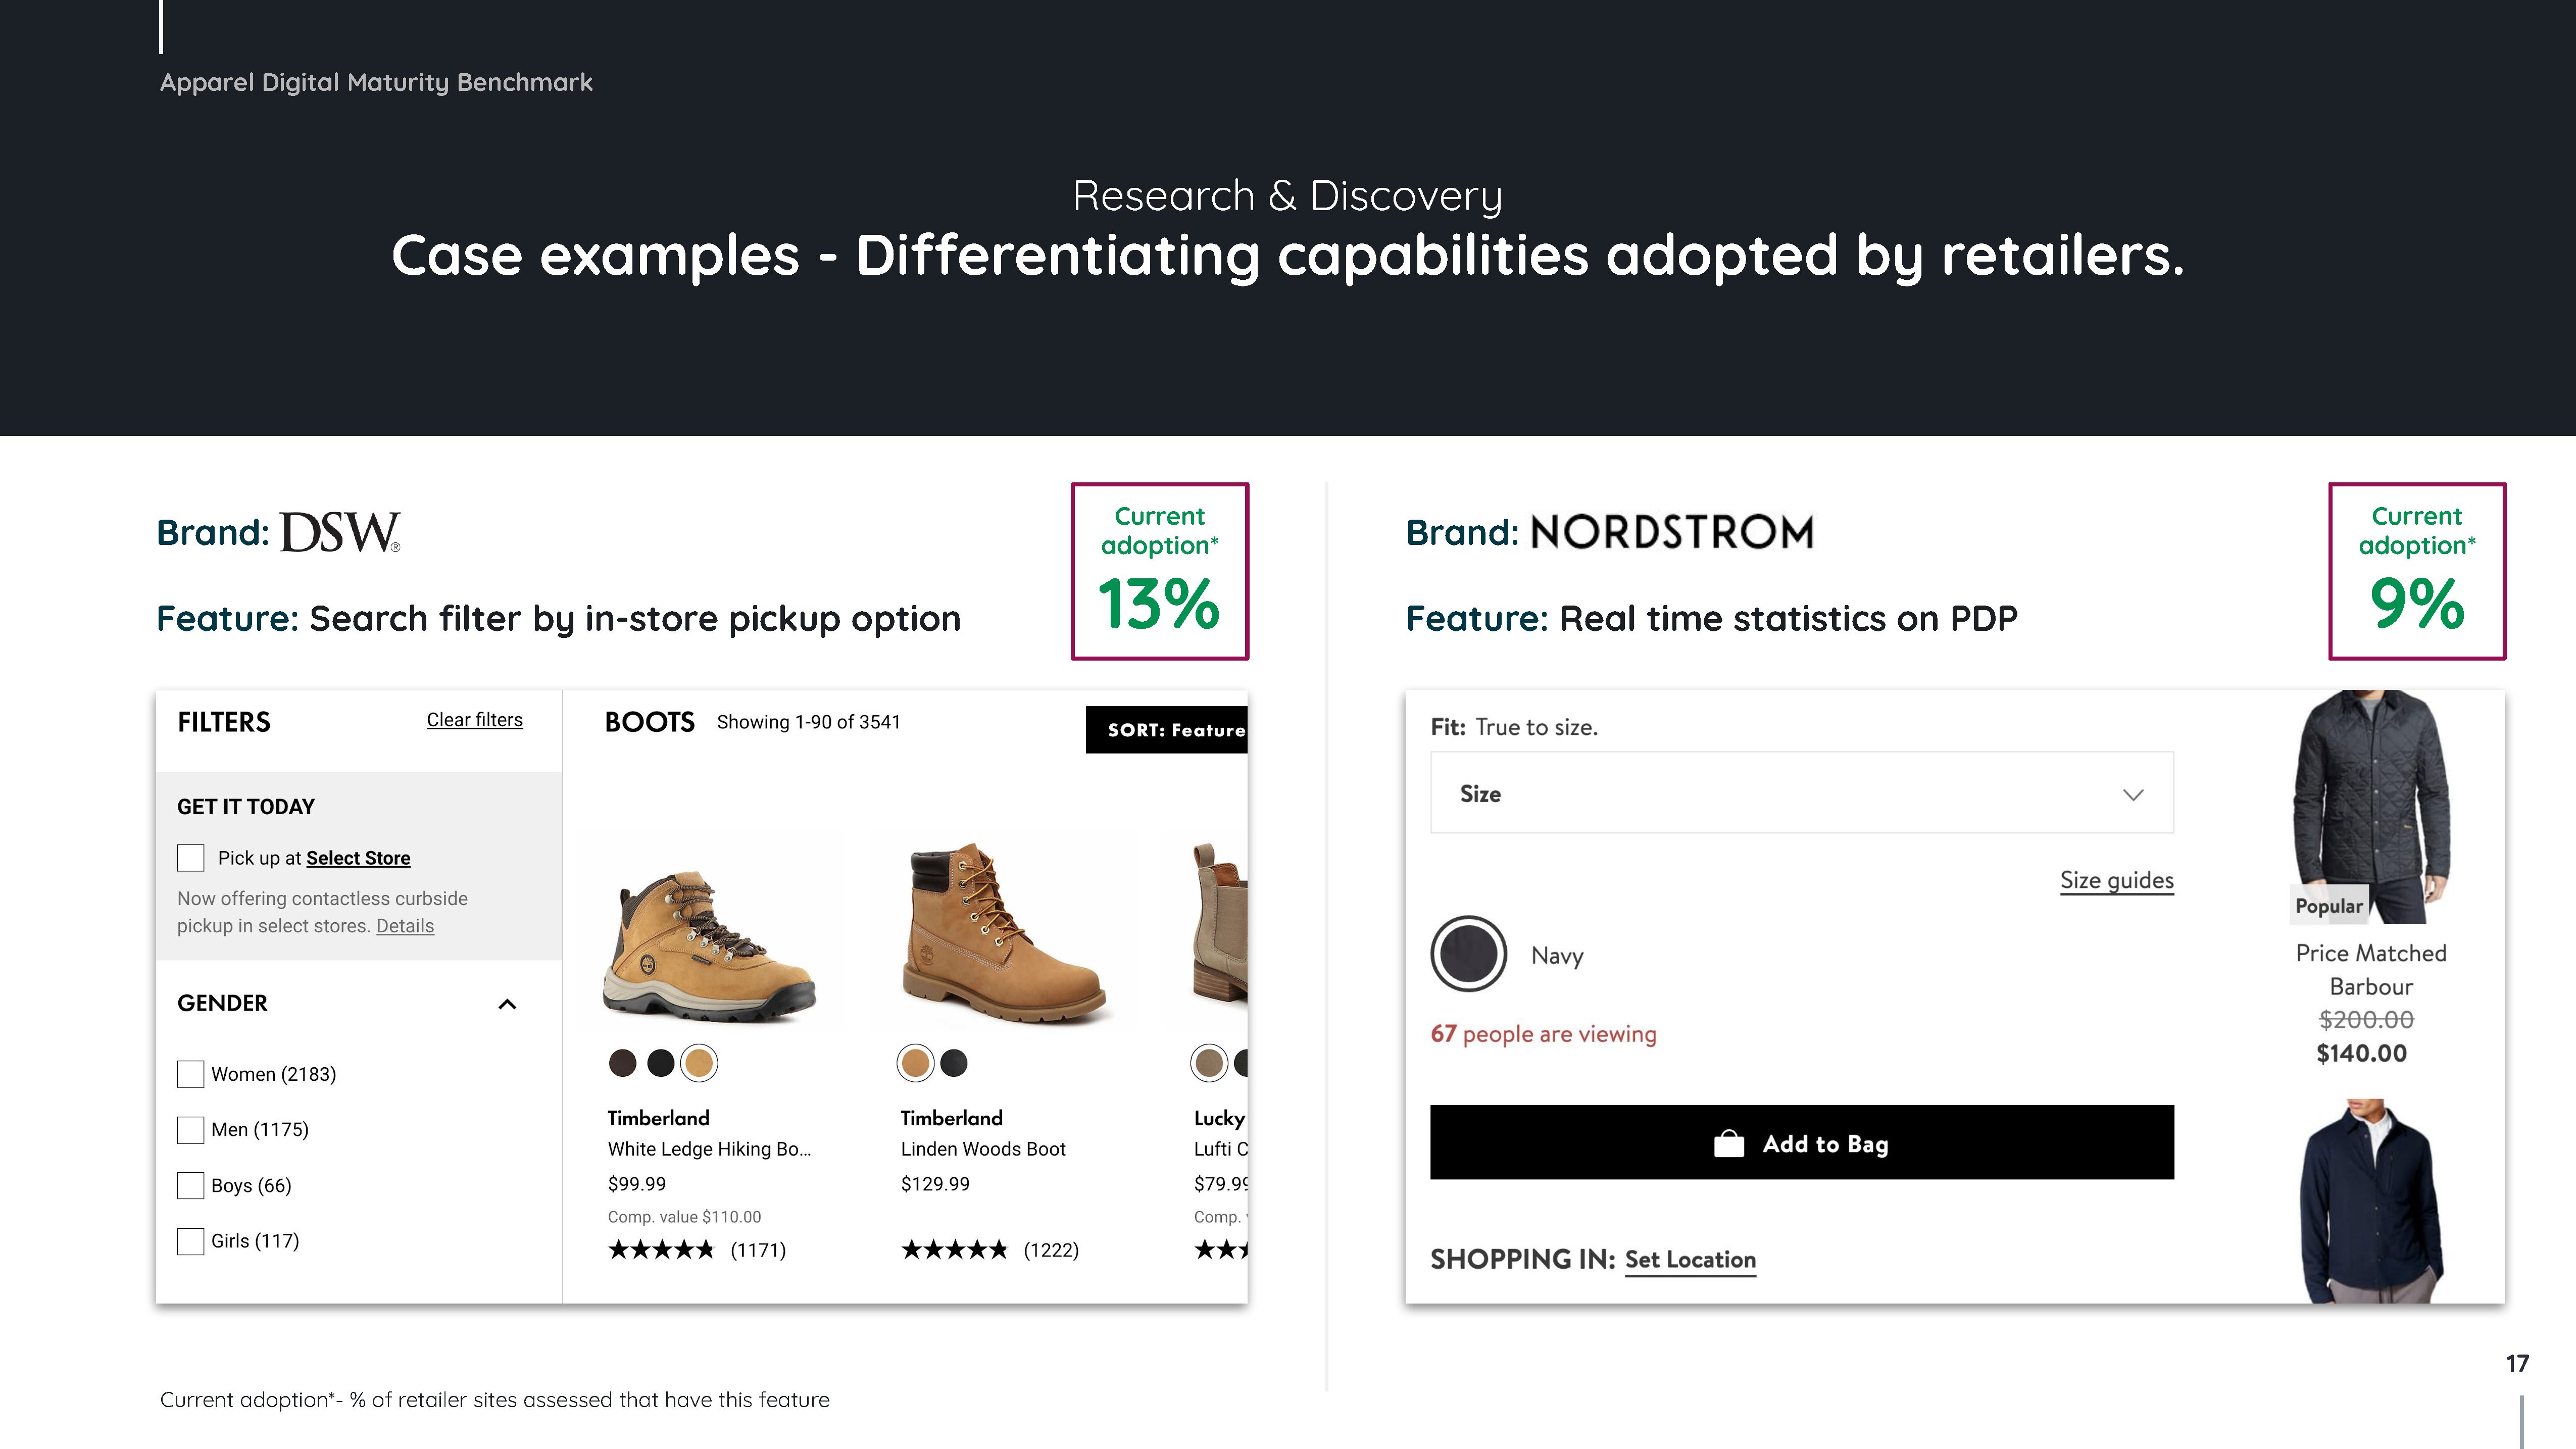Click the $200.00 struck-through price
2576x1449 pixels.
[2366, 1020]
